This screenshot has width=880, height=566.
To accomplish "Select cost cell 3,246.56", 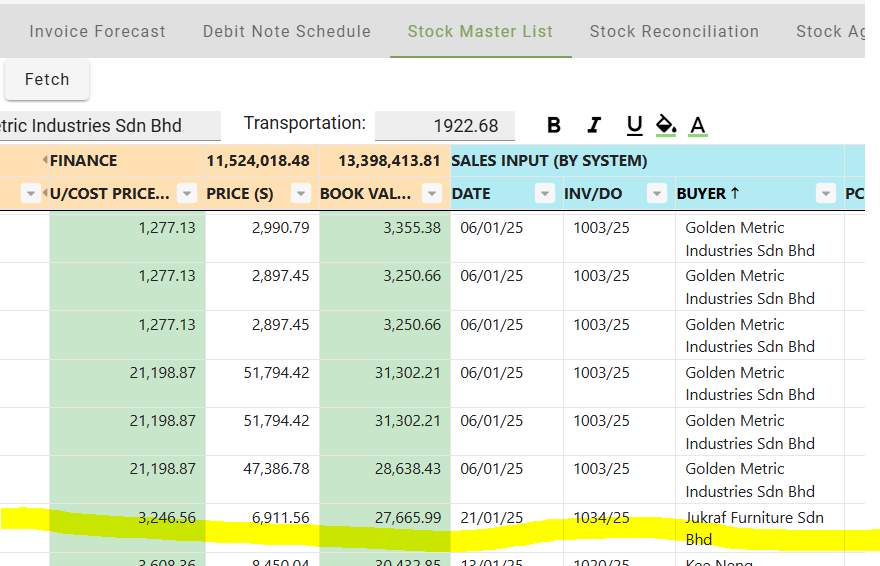I will click(128, 528).
